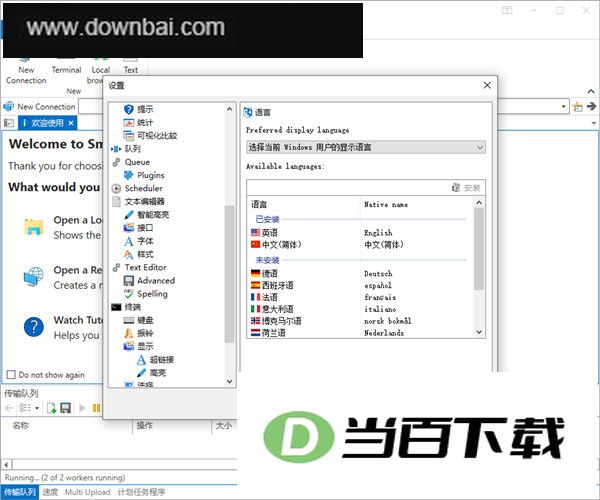Select the 西班牙语 español row
The height and width of the screenshot is (500, 600).
pyautogui.click(x=359, y=285)
